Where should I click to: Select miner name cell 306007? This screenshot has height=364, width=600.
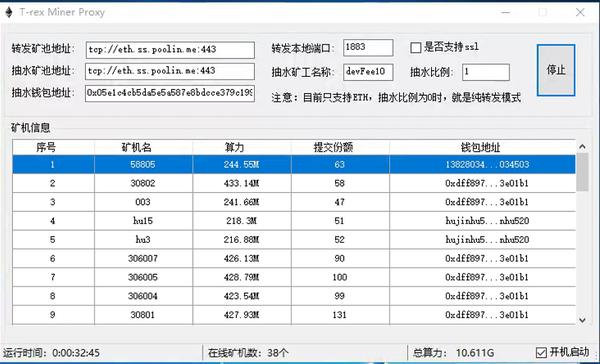coord(143,258)
